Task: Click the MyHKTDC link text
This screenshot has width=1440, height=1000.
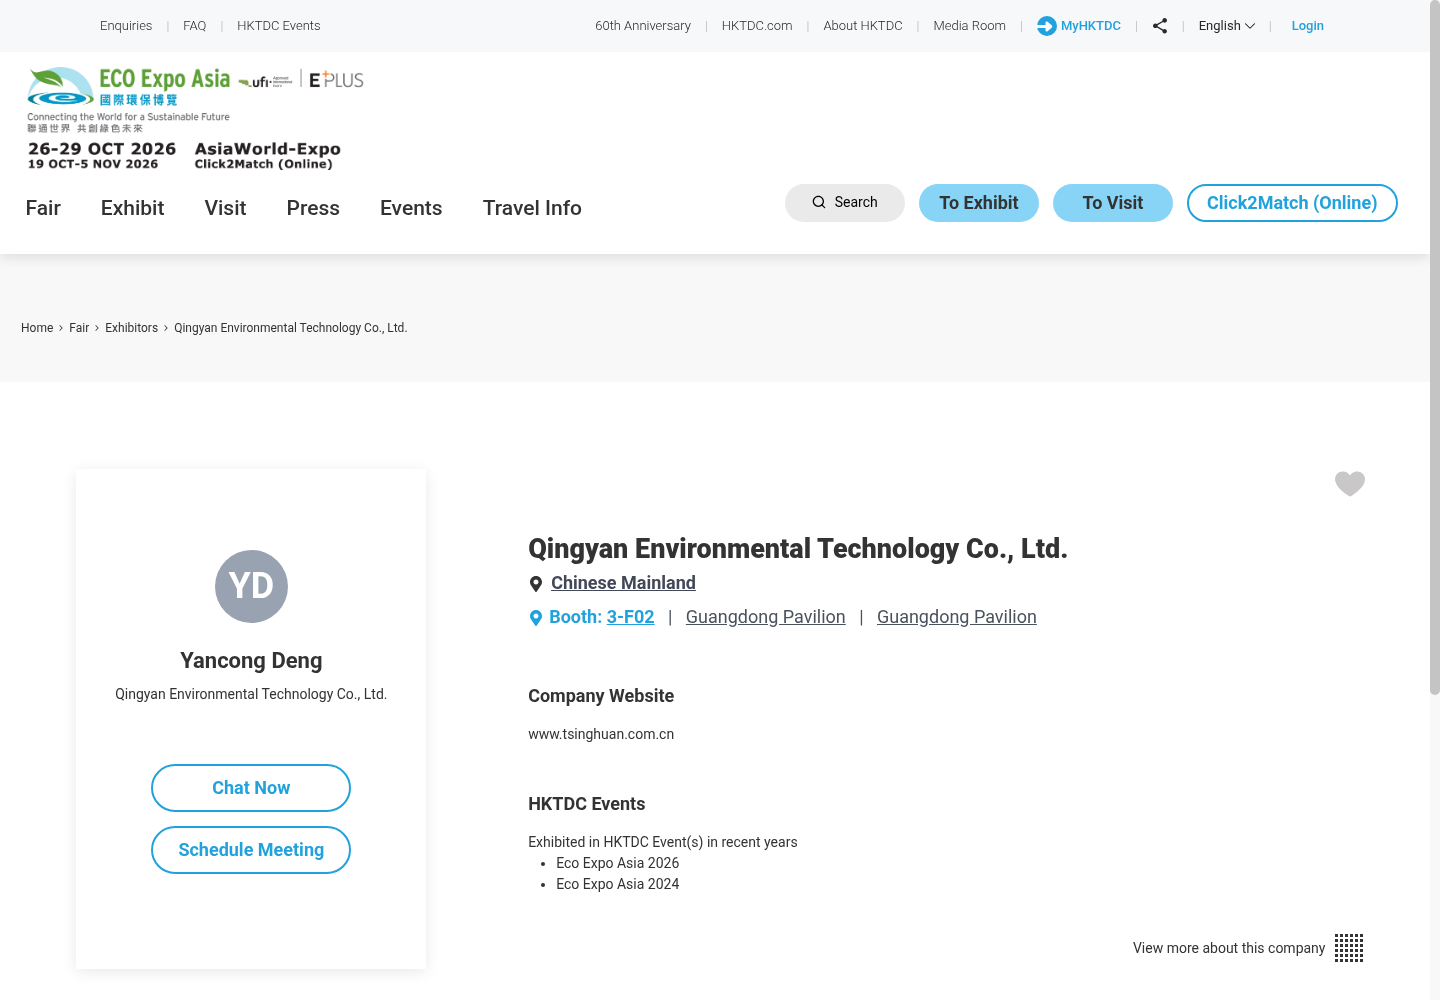Action: (x=1091, y=26)
